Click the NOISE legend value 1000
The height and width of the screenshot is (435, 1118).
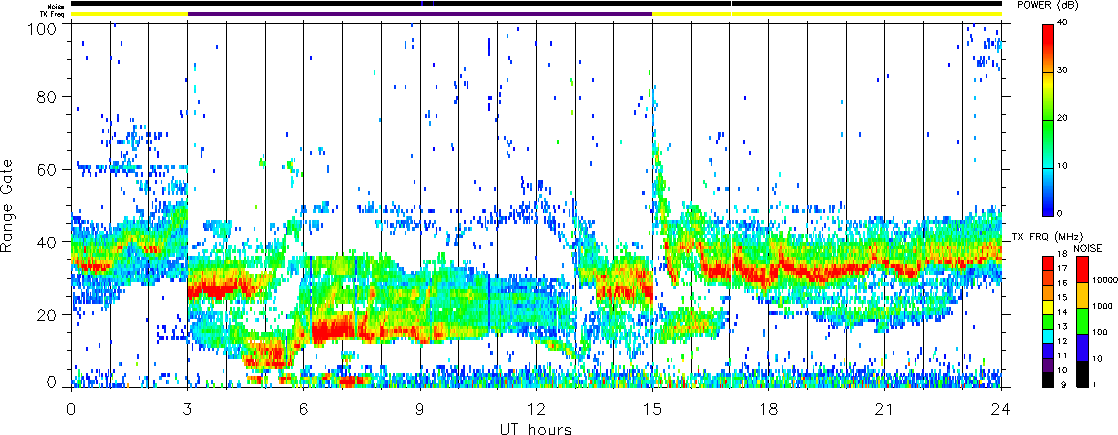1102,306
